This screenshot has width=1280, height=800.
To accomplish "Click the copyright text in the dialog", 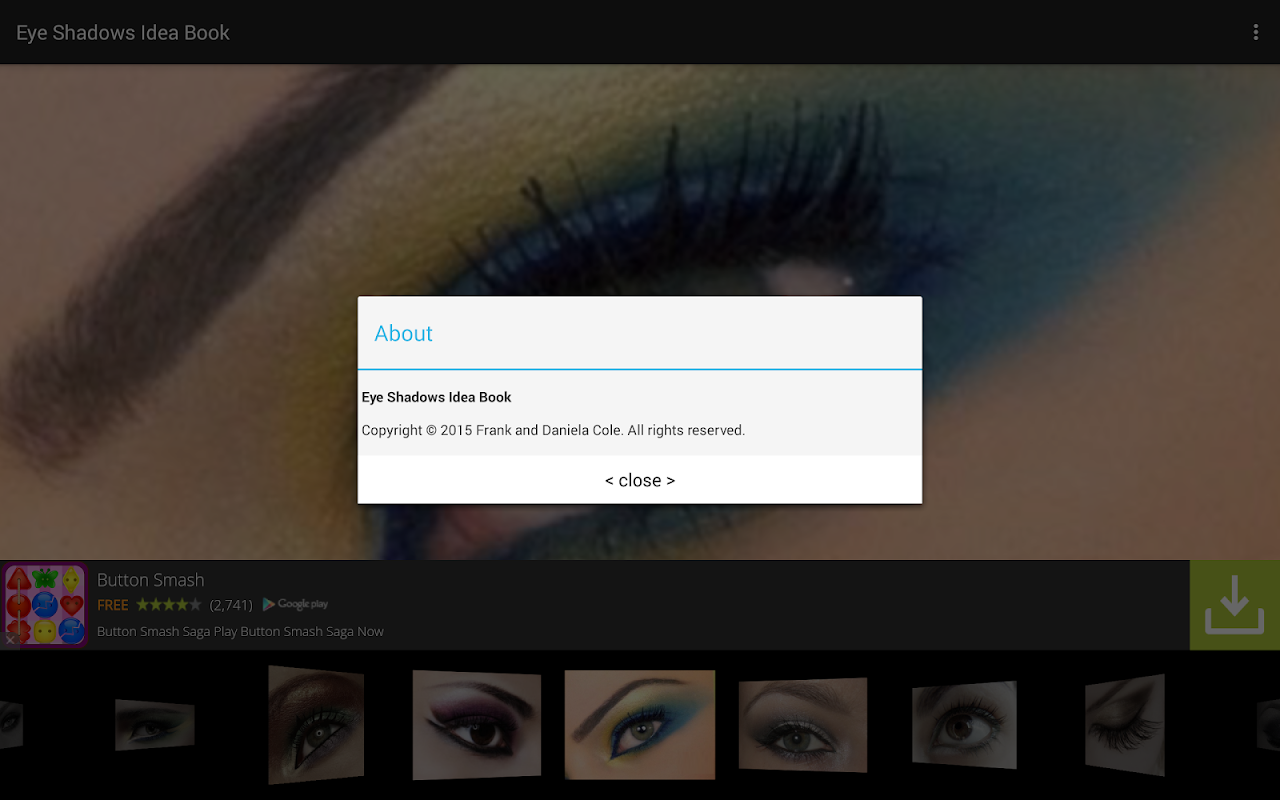I will pyautogui.click(x=553, y=430).
